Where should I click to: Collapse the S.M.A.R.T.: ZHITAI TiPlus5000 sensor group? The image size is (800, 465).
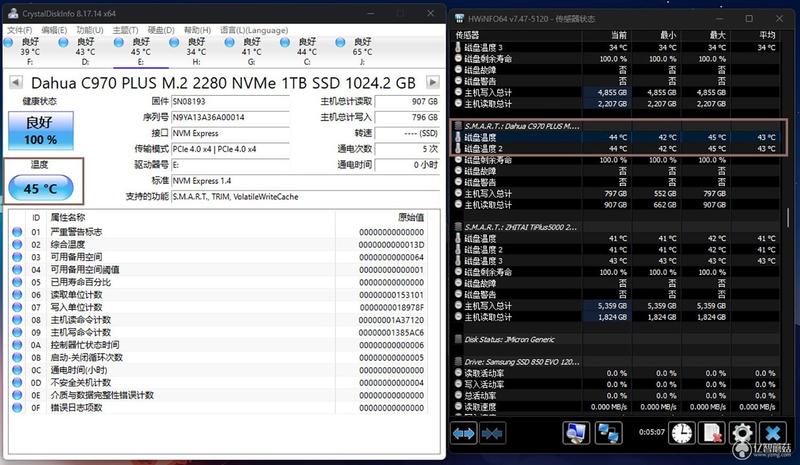(459, 227)
